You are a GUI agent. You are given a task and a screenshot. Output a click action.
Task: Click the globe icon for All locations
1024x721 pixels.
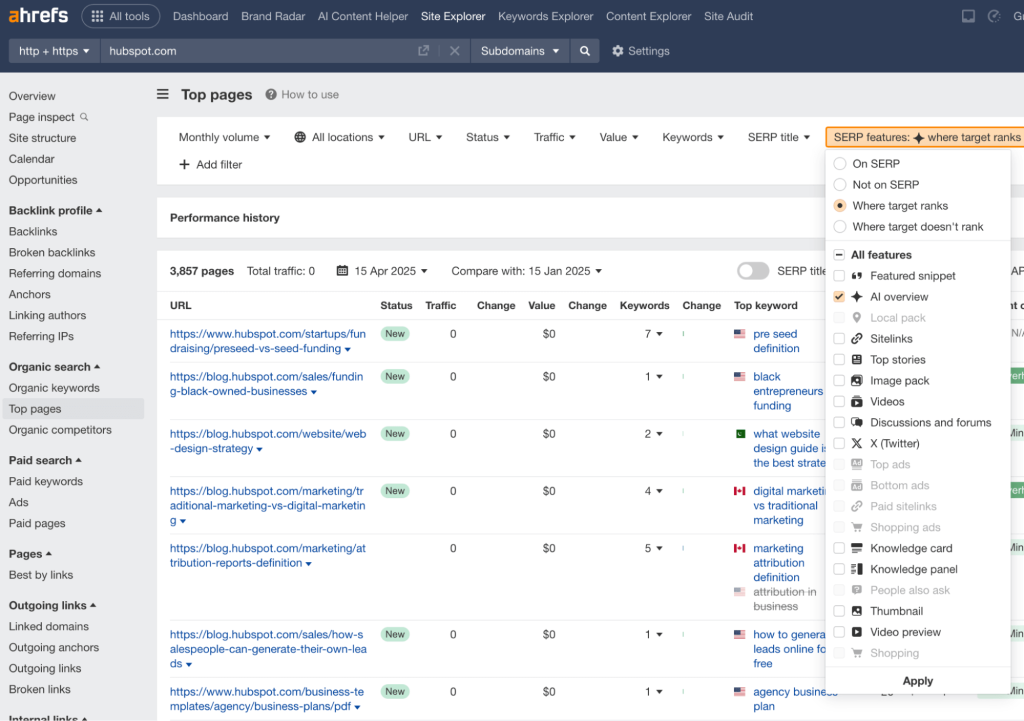pos(300,137)
